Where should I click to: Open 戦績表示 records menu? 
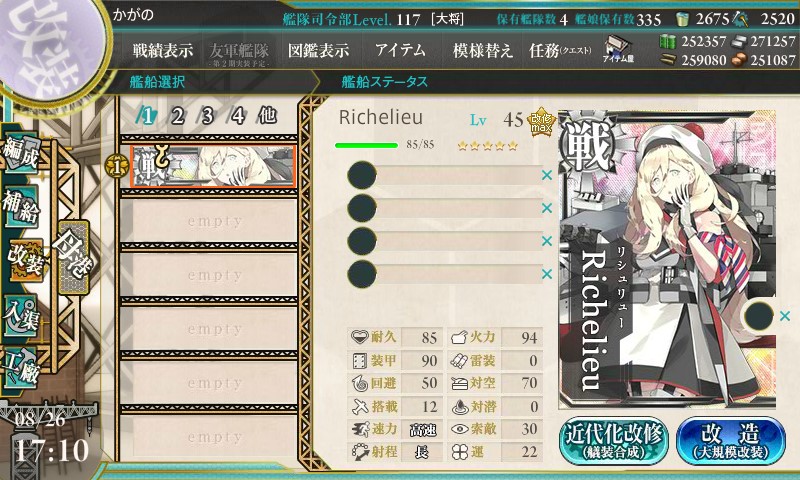coord(163,50)
